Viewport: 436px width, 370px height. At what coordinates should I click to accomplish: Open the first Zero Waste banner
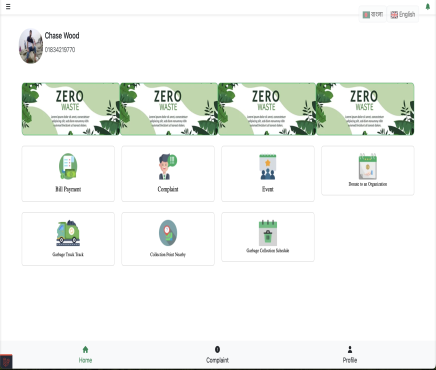[71, 109]
